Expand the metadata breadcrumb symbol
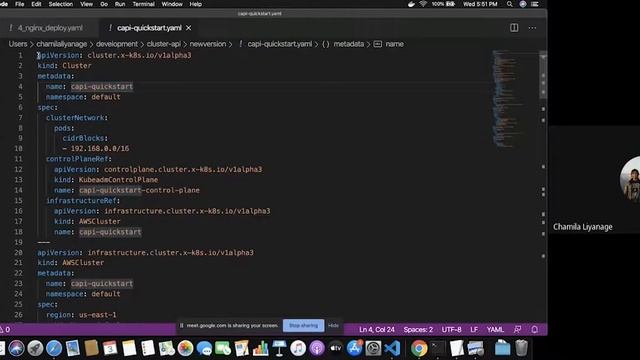The image size is (640, 360). 349,44
